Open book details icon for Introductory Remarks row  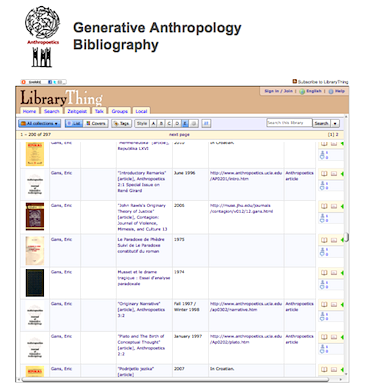(324, 174)
